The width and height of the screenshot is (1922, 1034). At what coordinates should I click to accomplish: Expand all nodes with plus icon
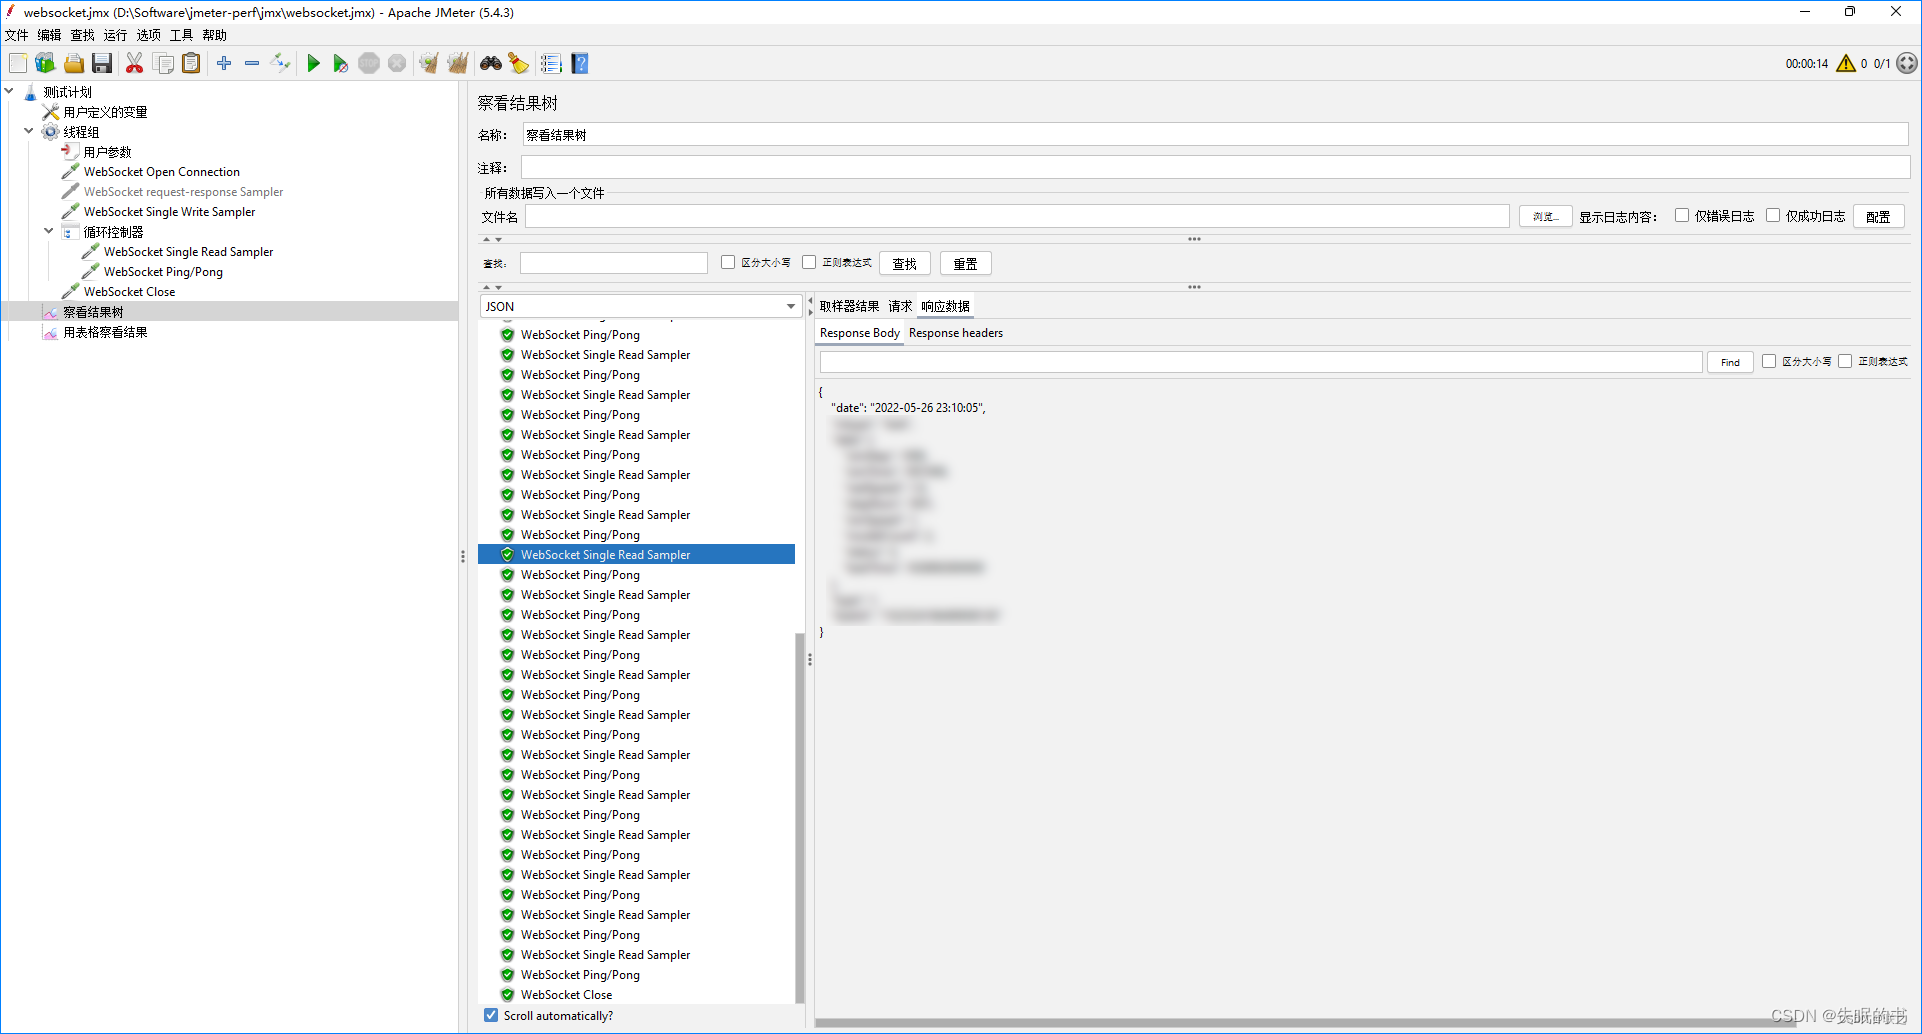224,64
